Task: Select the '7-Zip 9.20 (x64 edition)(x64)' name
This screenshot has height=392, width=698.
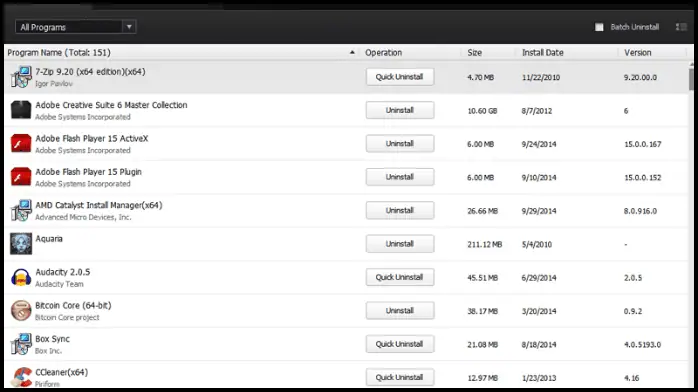Action: click(90, 72)
